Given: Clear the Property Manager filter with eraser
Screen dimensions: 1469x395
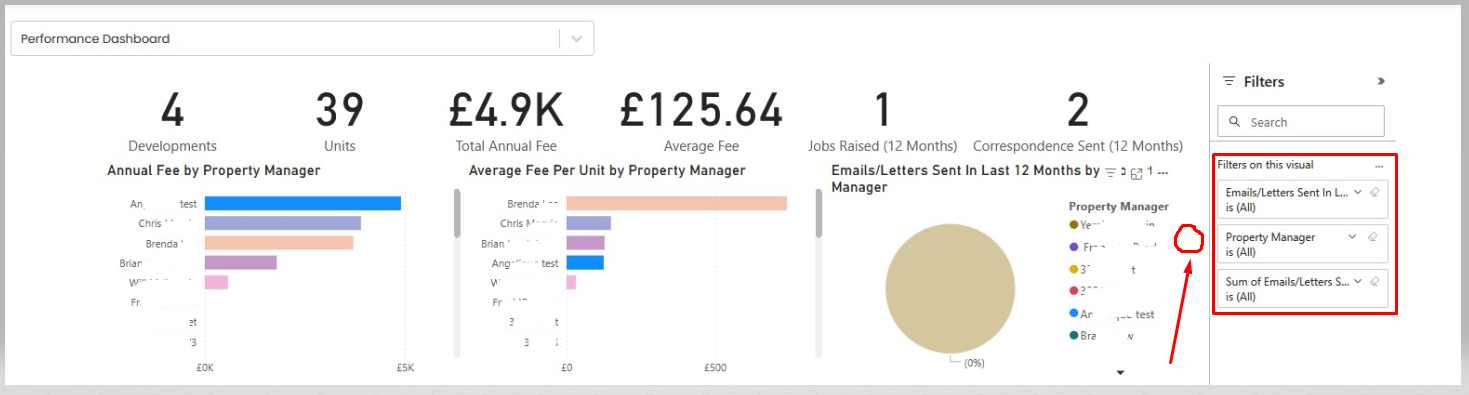Looking at the screenshot, I should (x=1374, y=237).
